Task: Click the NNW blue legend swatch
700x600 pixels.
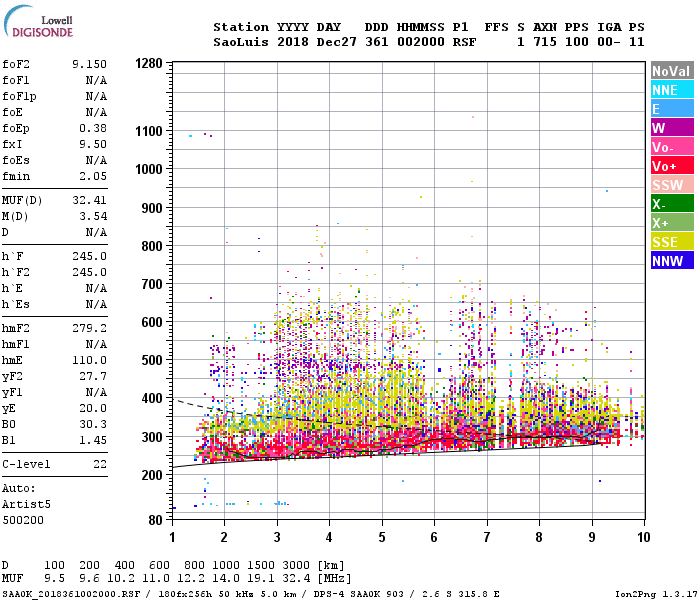Action: (672, 261)
